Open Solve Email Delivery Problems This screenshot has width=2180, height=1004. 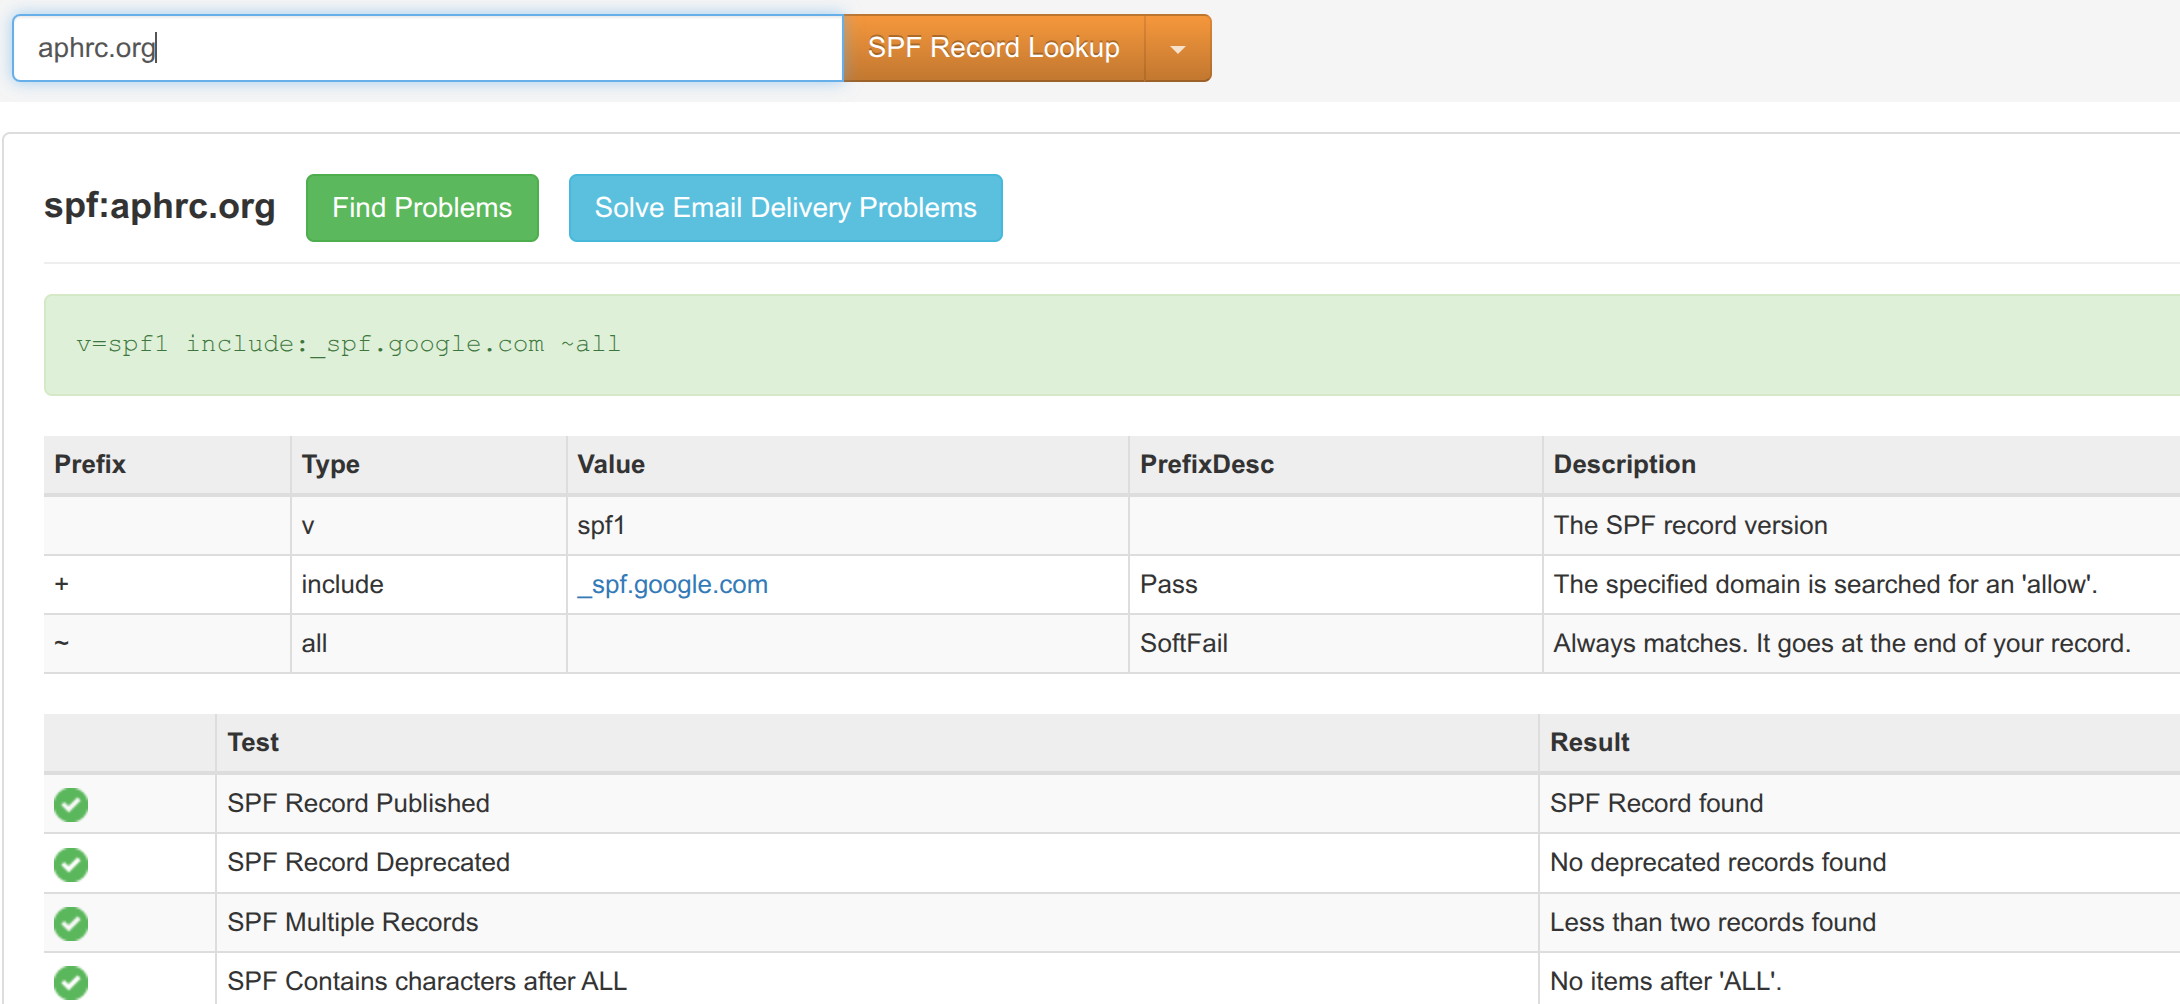(785, 208)
